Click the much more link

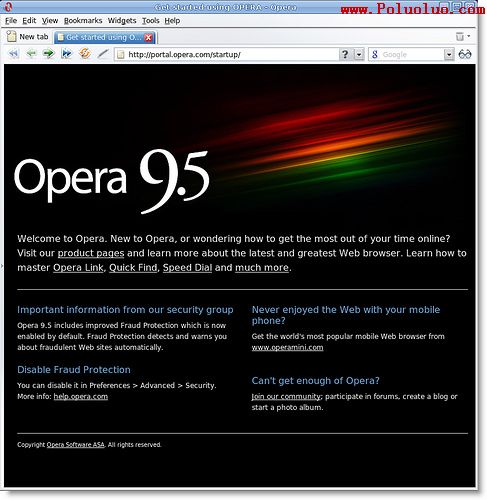coord(262,268)
